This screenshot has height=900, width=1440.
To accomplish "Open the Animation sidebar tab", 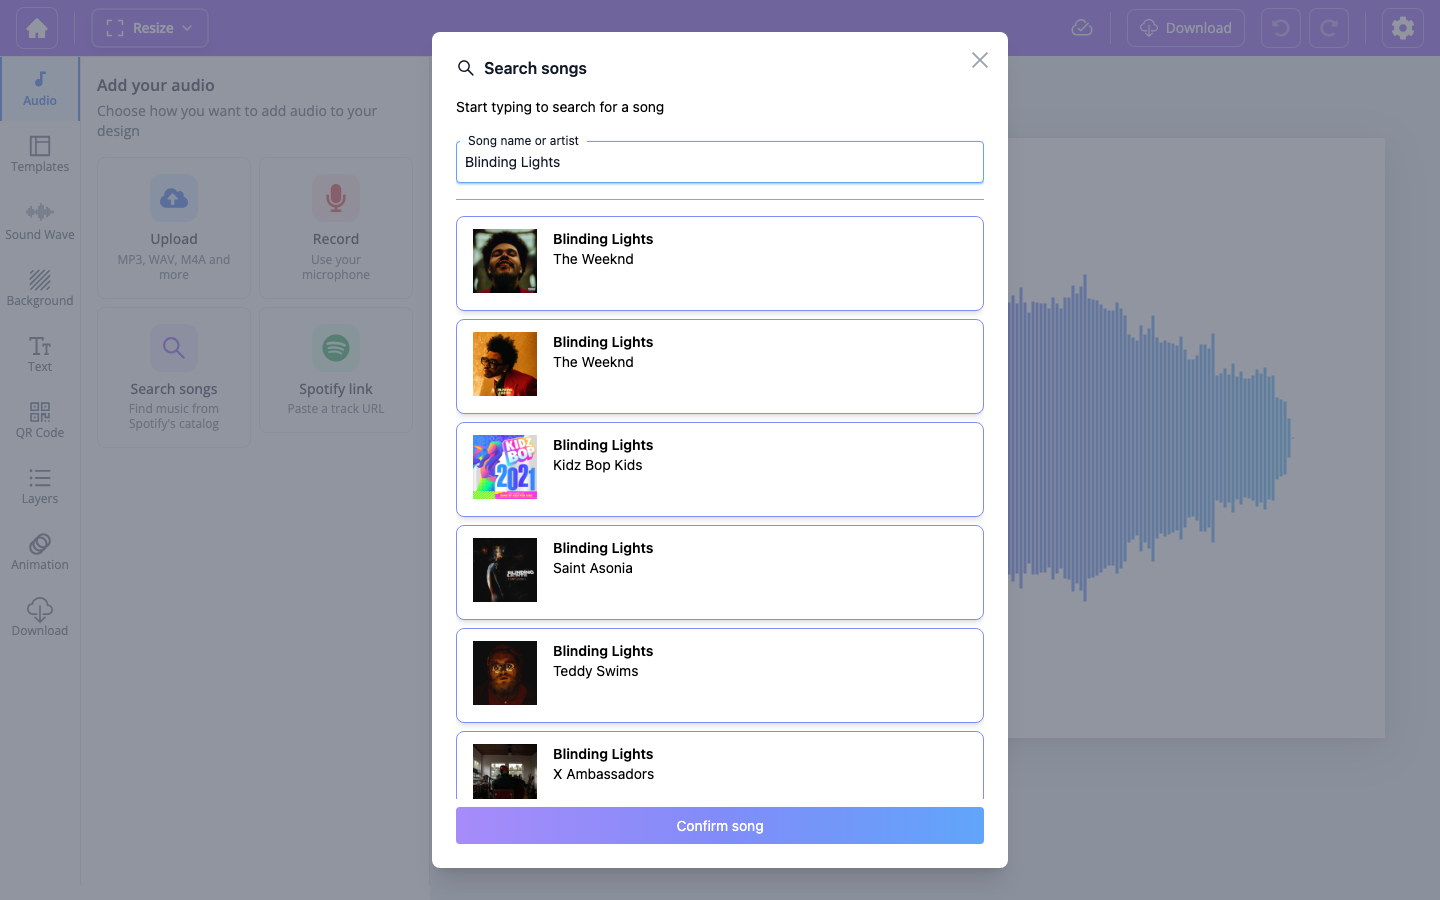I will coord(40,551).
